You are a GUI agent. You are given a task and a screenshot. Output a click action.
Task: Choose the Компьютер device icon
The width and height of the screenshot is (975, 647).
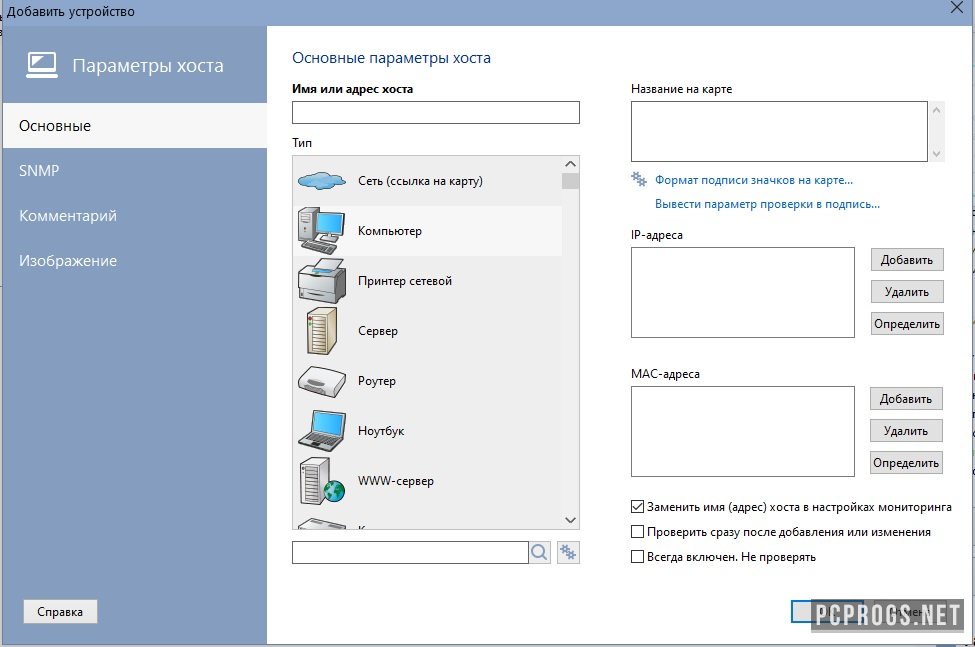322,231
